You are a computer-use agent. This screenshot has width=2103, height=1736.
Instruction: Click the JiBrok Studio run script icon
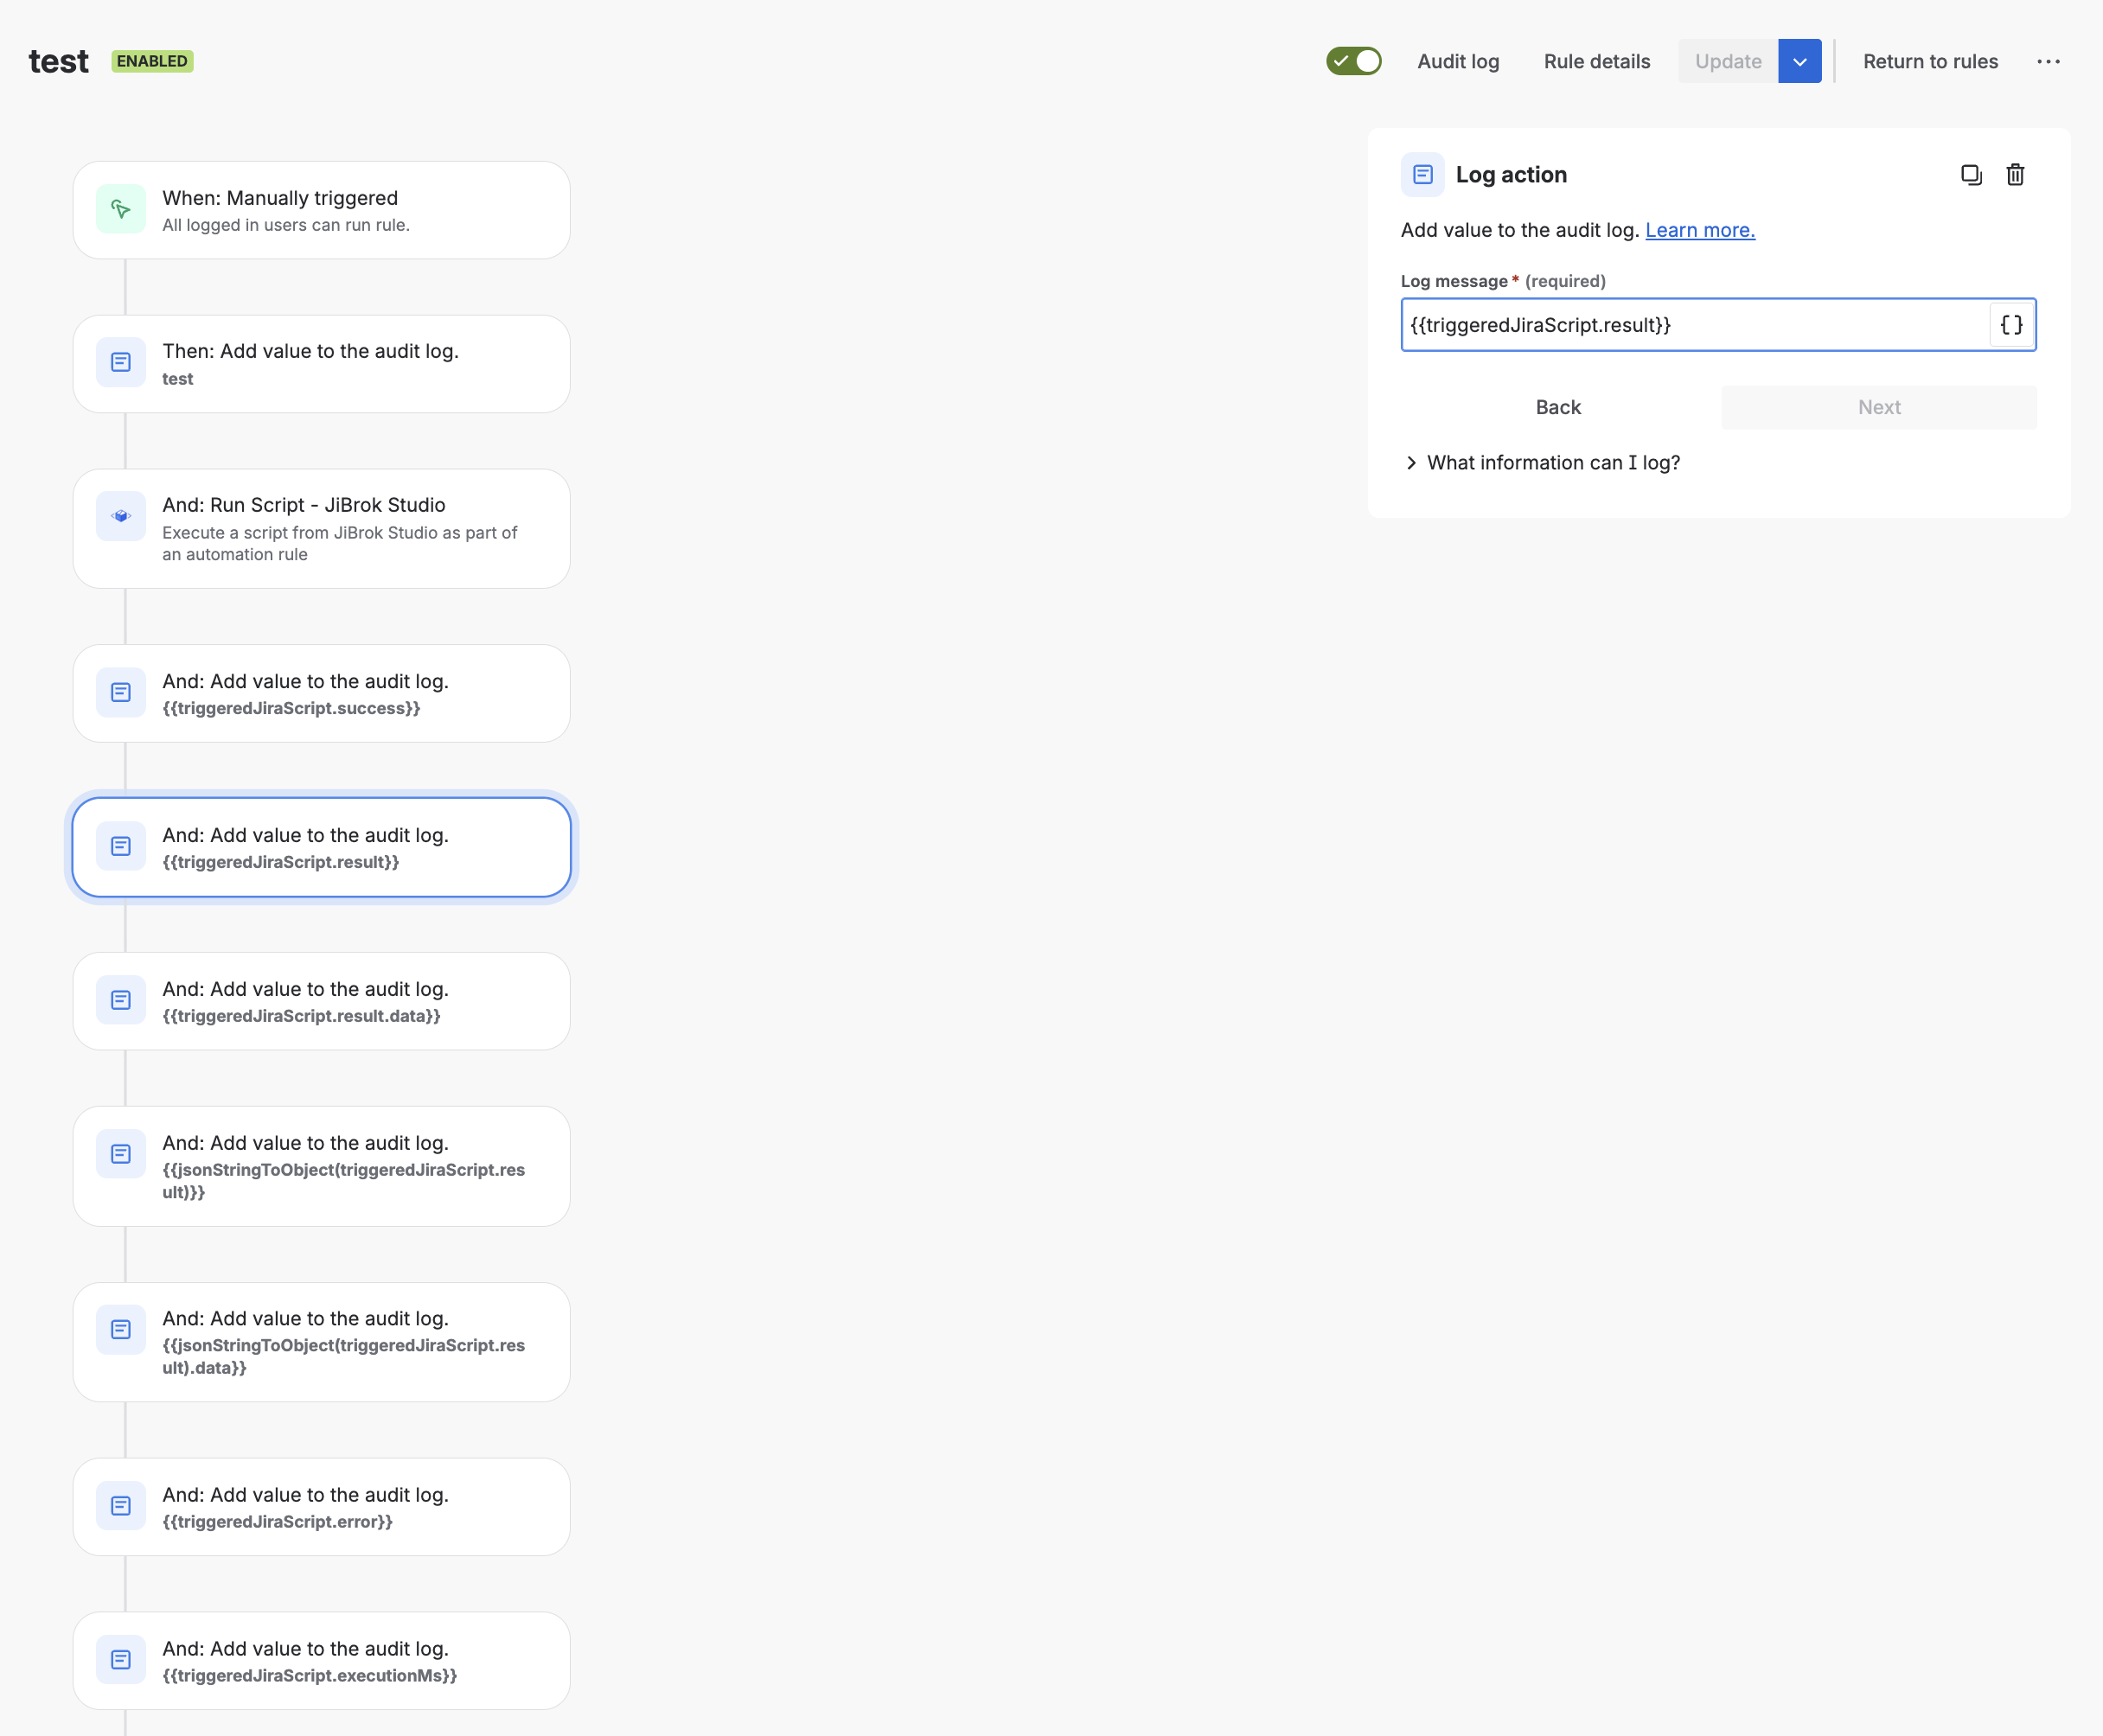(121, 516)
